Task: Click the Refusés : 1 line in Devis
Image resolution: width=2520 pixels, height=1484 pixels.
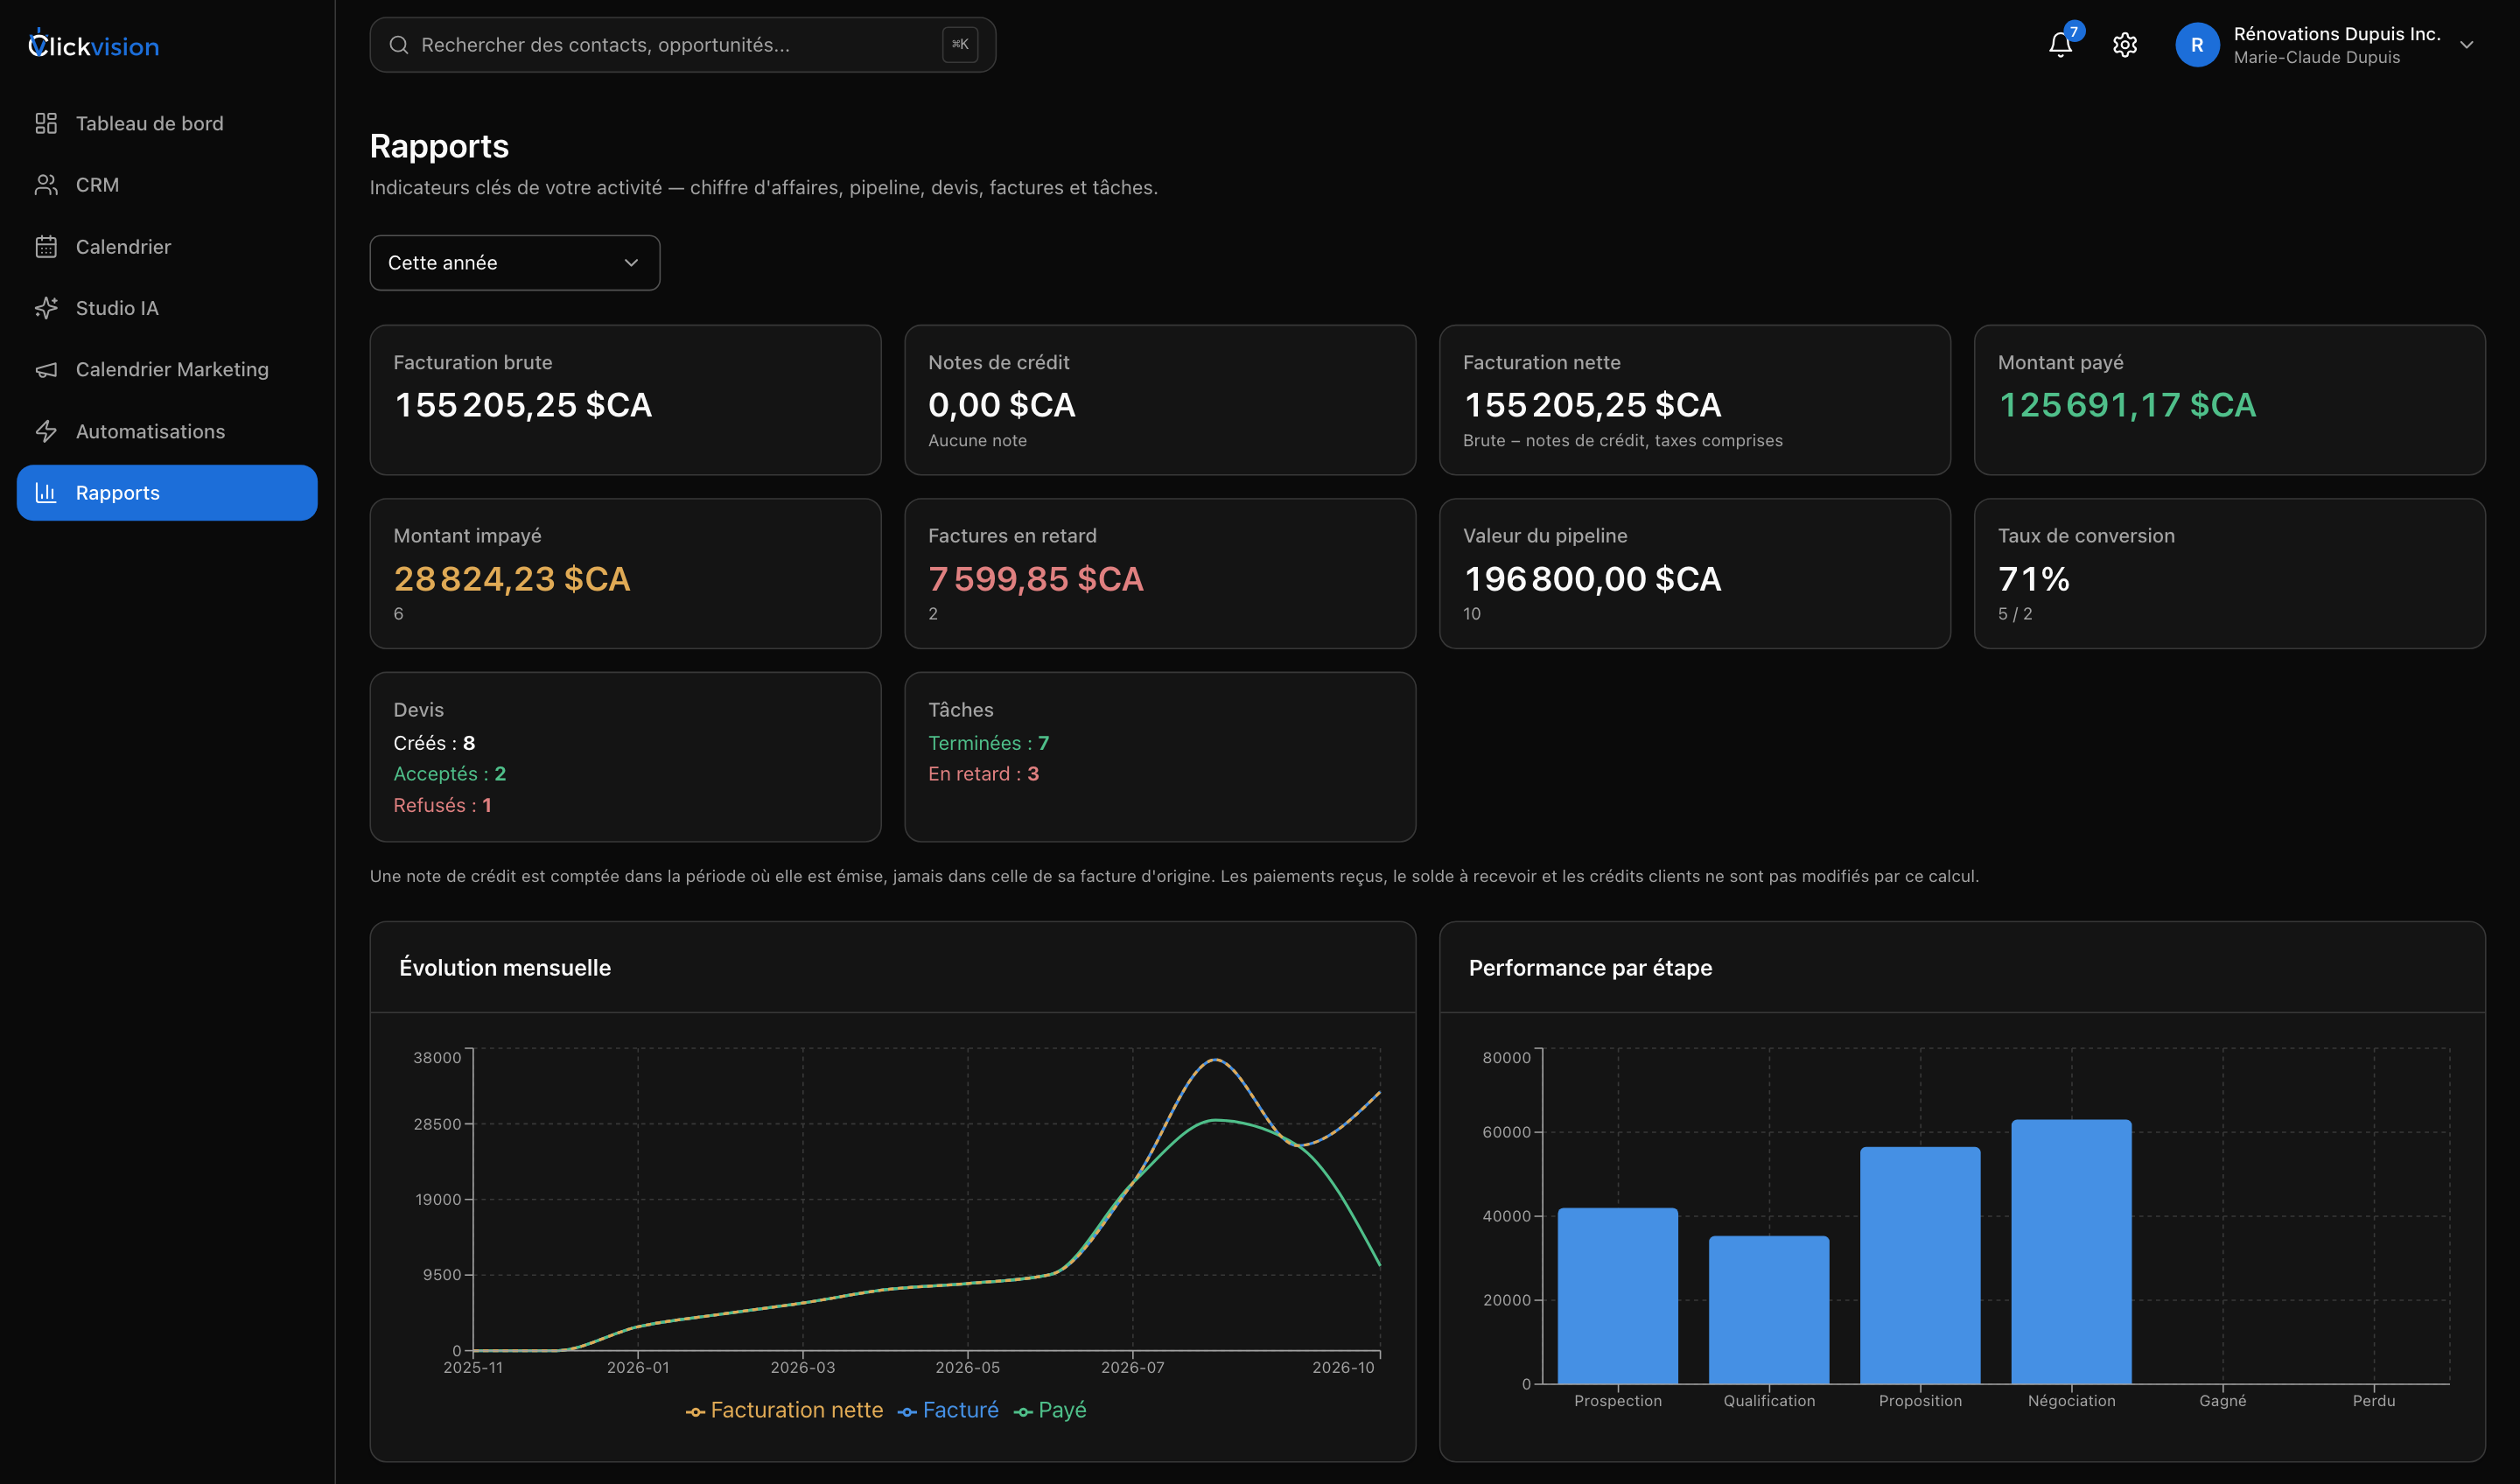Action: (442, 805)
